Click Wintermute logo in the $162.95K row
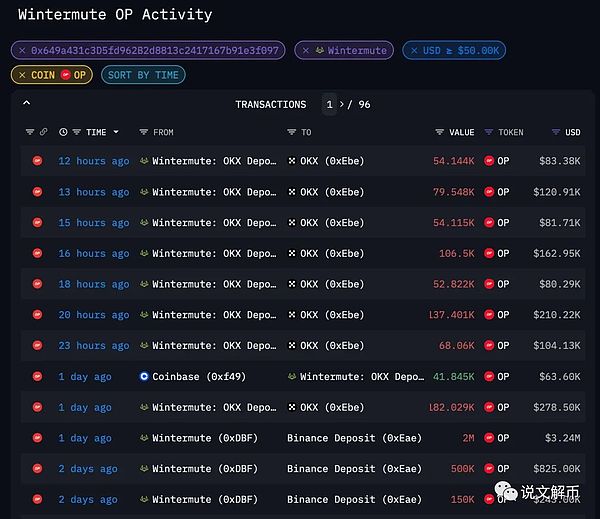This screenshot has width=600, height=519. pos(144,253)
